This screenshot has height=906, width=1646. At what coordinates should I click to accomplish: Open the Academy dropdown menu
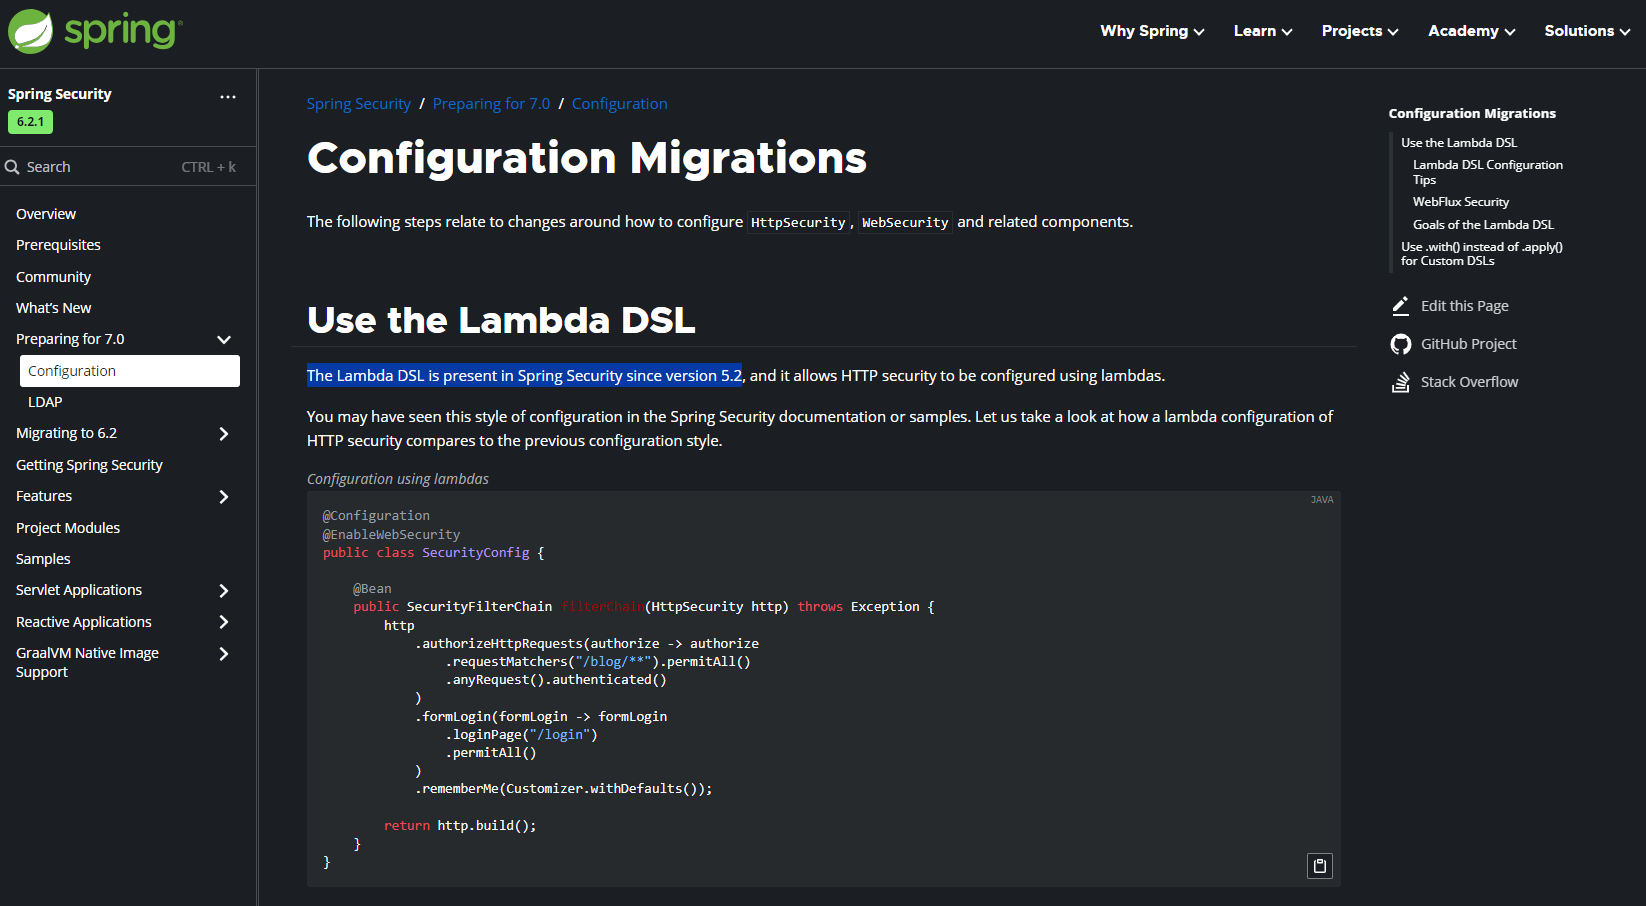pos(1472,31)
